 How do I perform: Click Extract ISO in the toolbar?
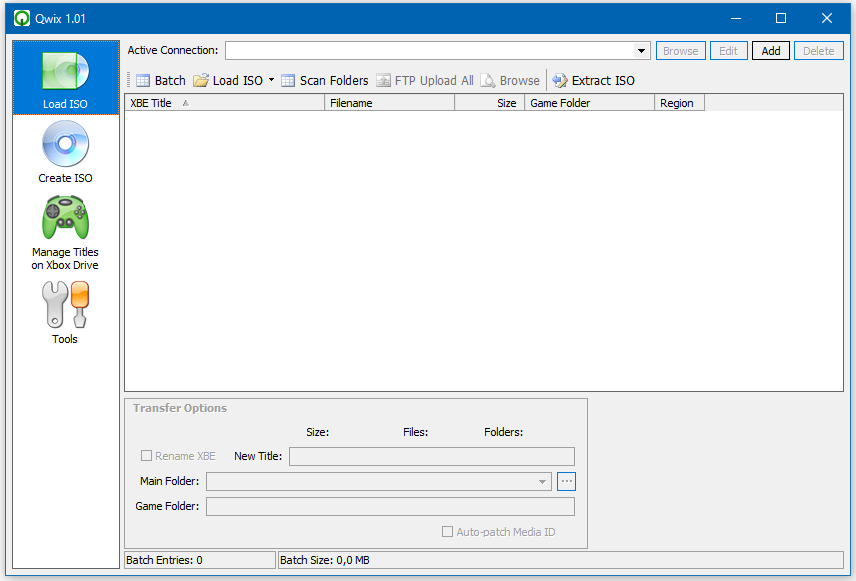click(x=593, y=81)
